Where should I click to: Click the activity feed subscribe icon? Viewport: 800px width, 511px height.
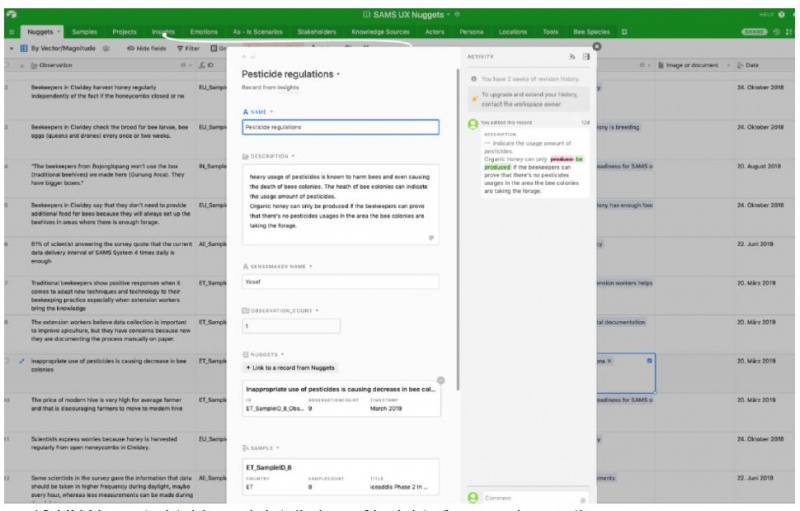[572, 57]
